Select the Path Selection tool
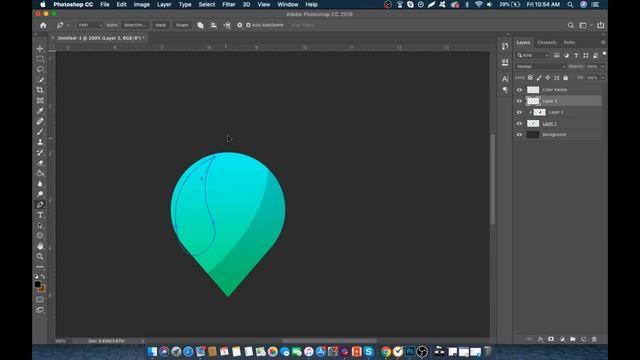Viewport: 640px width, 360px height. tap(40, 225)
